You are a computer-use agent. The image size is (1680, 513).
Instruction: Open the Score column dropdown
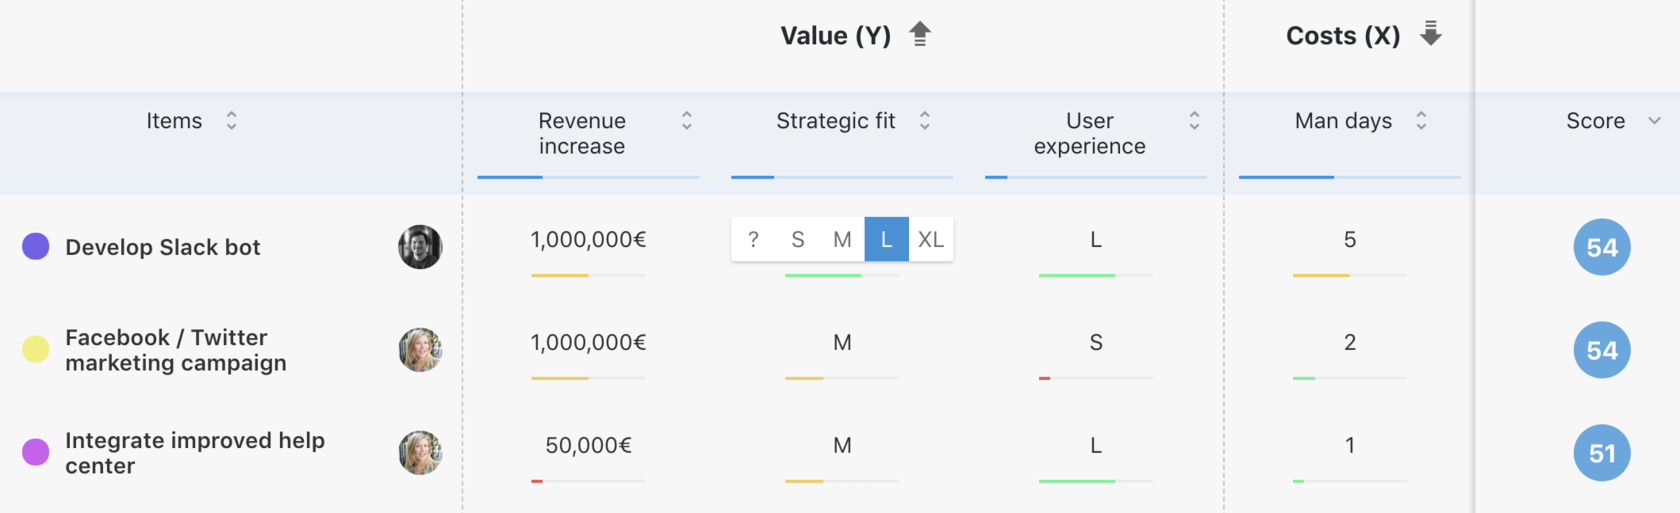click(1654, 121)
